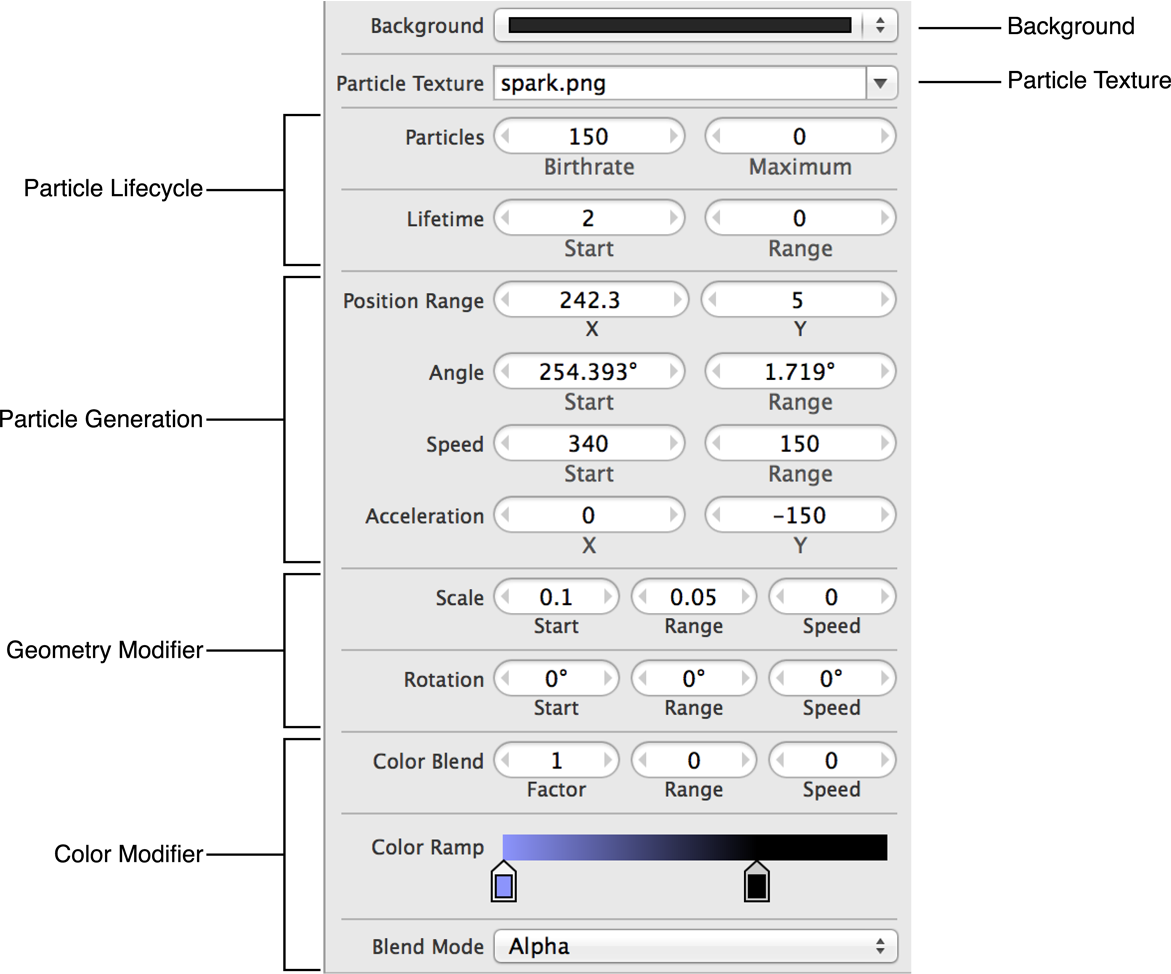This screenshot has width=1171, height=974.
Task: Open the Background color picker stepper
Action: pyautogui.click(x=881, y=26)
